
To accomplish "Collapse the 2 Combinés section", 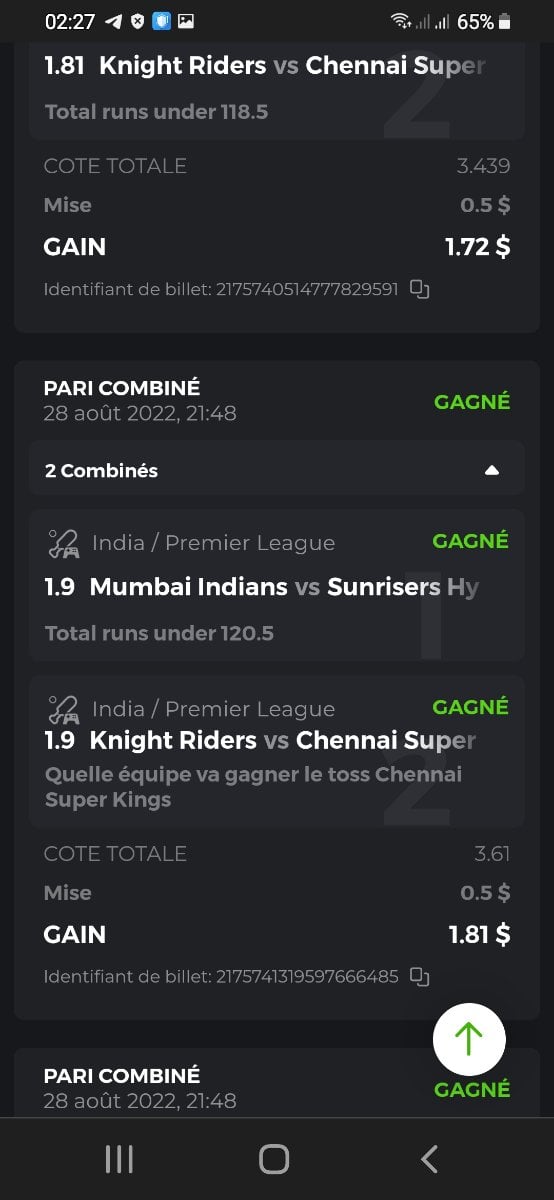I will tap(491, 470).
